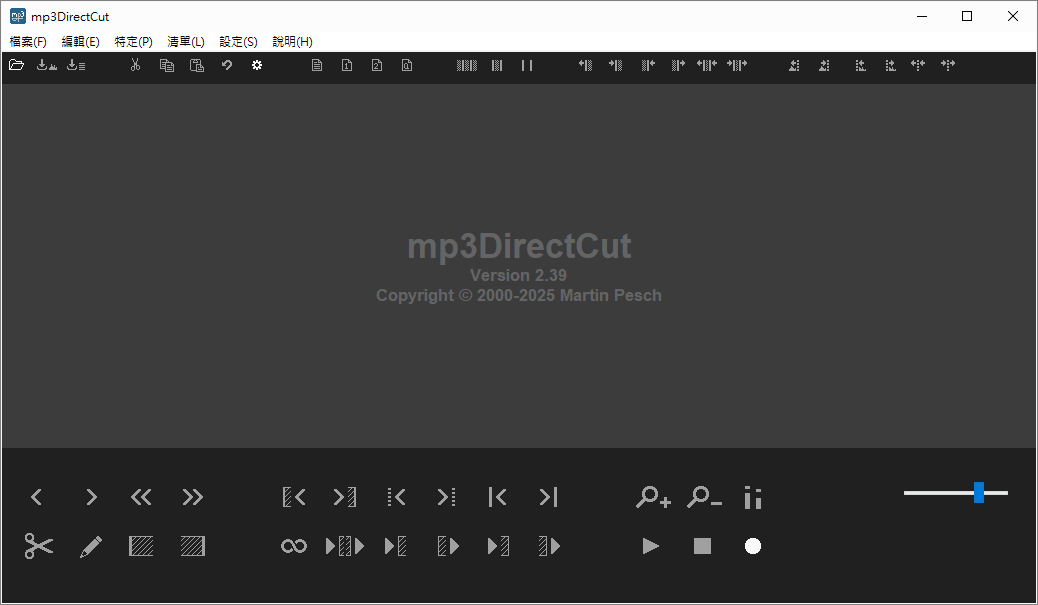Click the mp3DirectCut title bar app icon

18,16
